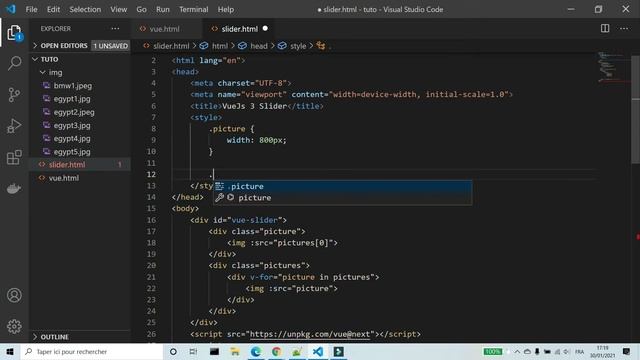The image size is (640, 360).
Task: Open Microsoft Edge from the taskbar
Action: pos(256,351)
